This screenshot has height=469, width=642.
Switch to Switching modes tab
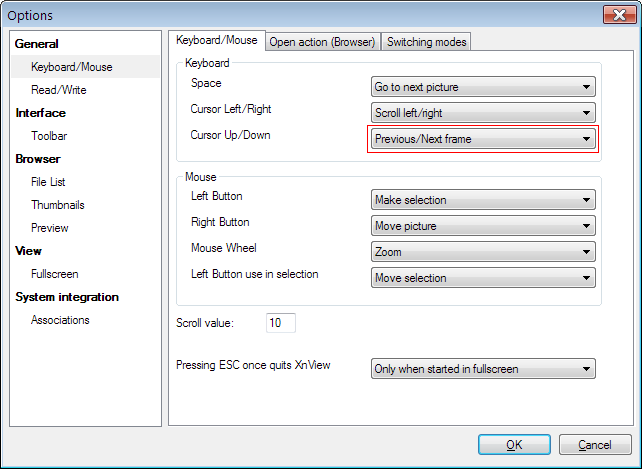[x=426, y=41]
